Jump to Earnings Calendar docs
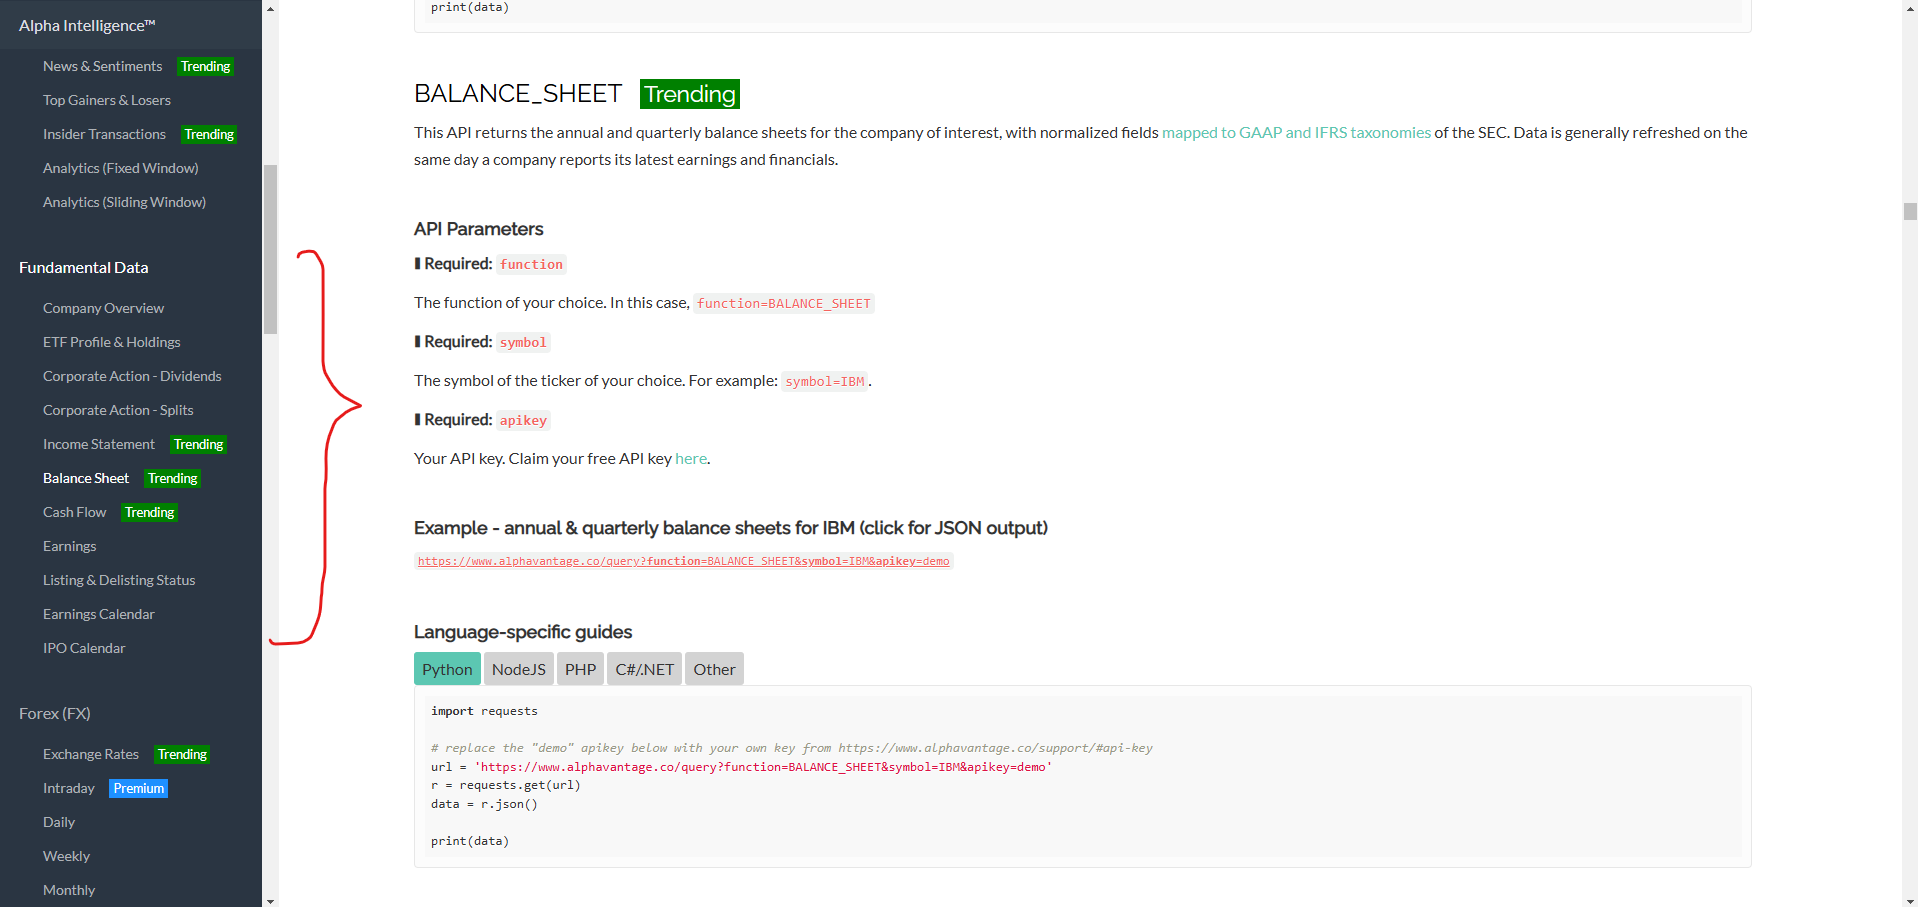The height and width of the screenshot is (907, 1918). point(98,614)
